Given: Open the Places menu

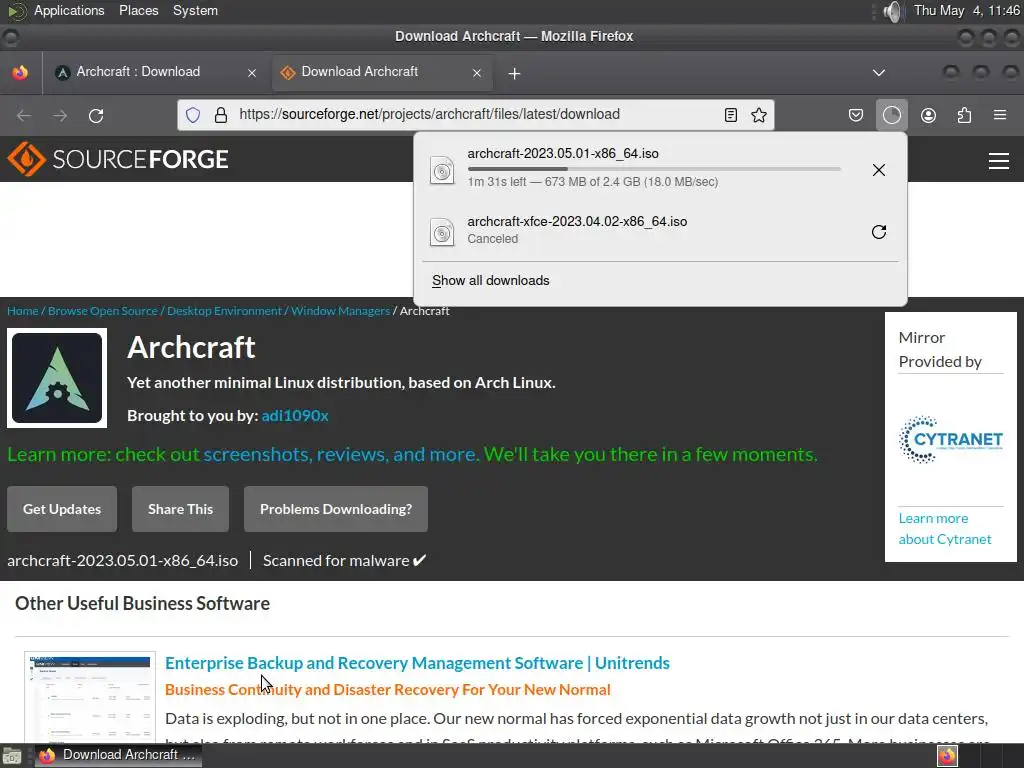Looking at the screenshot, I should [138, 11].
